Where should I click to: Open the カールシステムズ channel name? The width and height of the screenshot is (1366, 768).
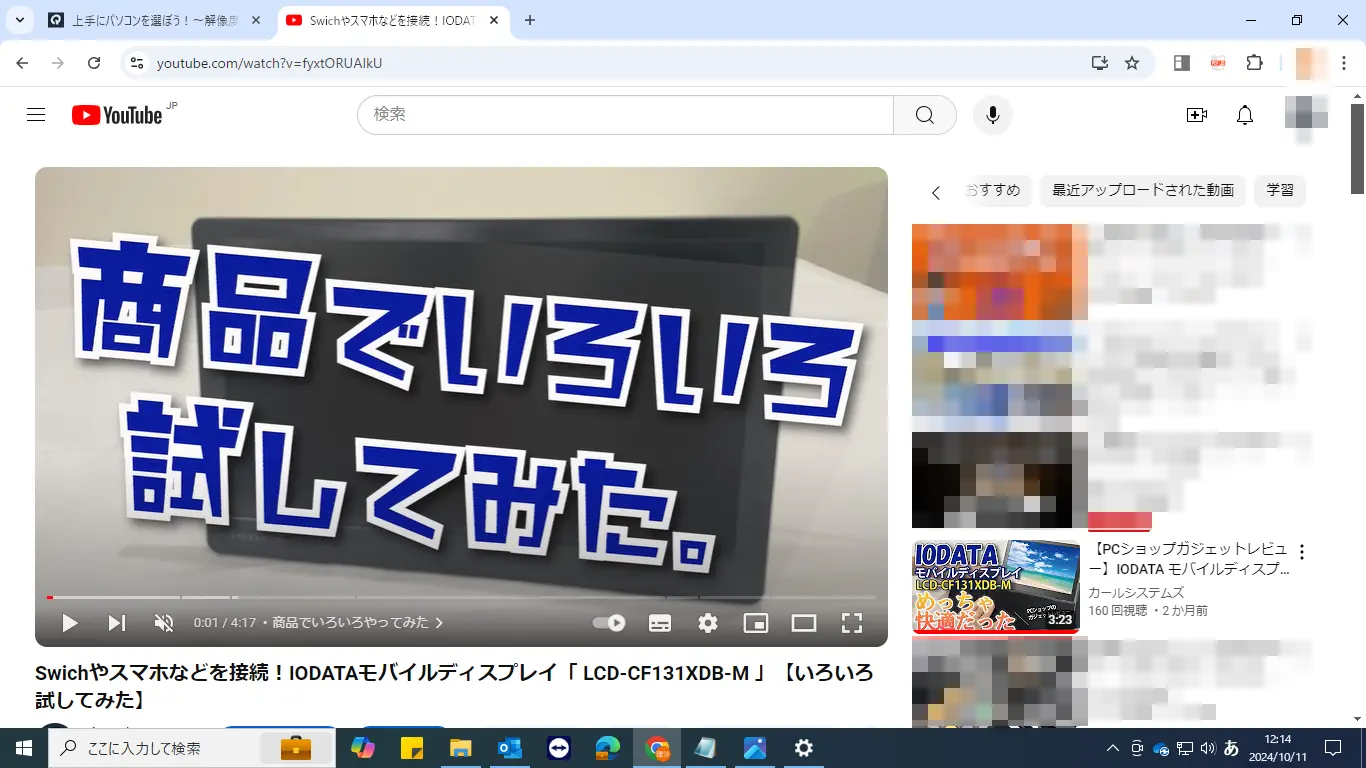[x=1135, y=592]
